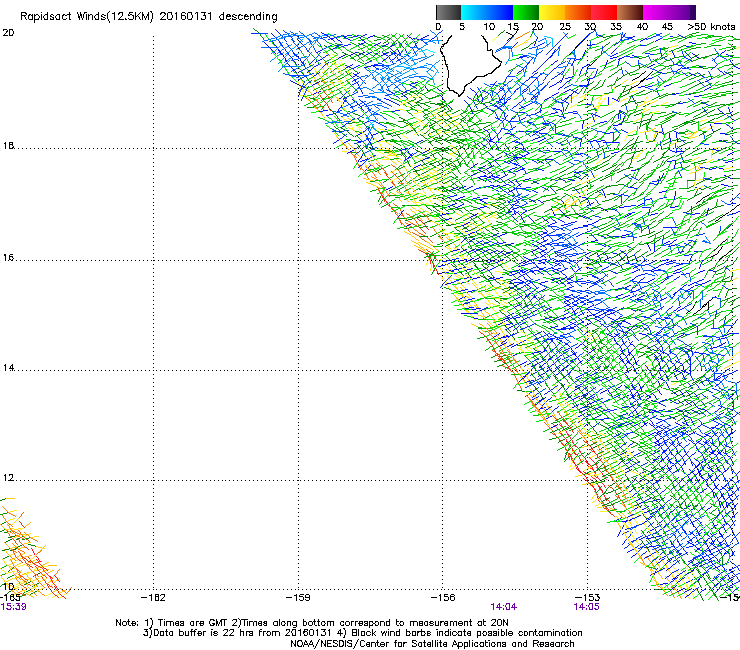Select the blue 10-15 knots legend swatch
The height and width of the screenshot is (650, 740).
(x=500, y=12)
